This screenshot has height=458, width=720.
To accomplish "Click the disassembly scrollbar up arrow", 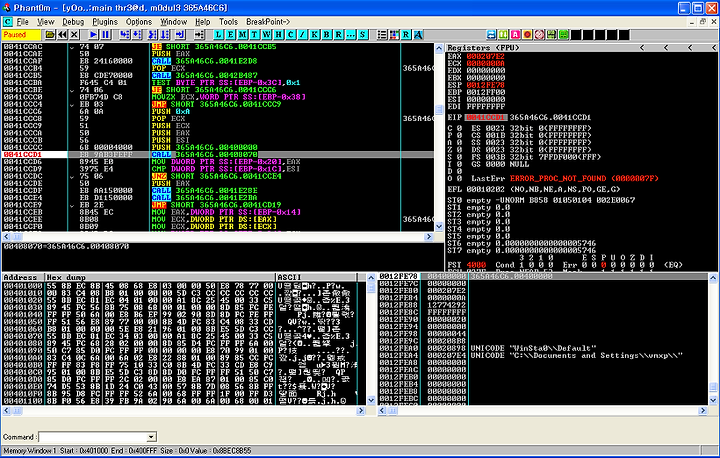I will coord(439,47).
